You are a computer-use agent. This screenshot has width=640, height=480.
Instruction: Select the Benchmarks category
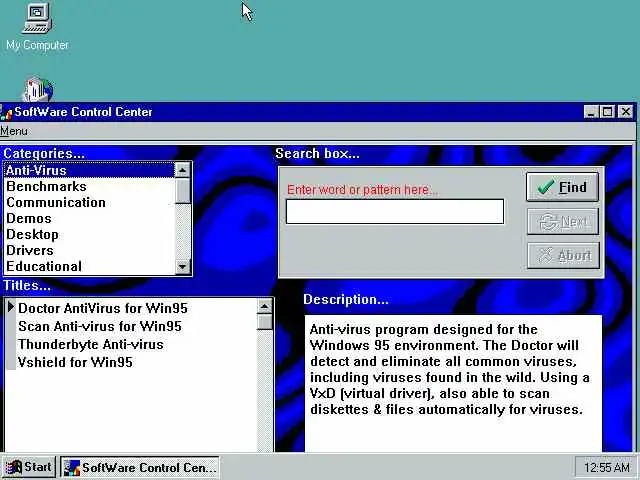tap(89, 186)
